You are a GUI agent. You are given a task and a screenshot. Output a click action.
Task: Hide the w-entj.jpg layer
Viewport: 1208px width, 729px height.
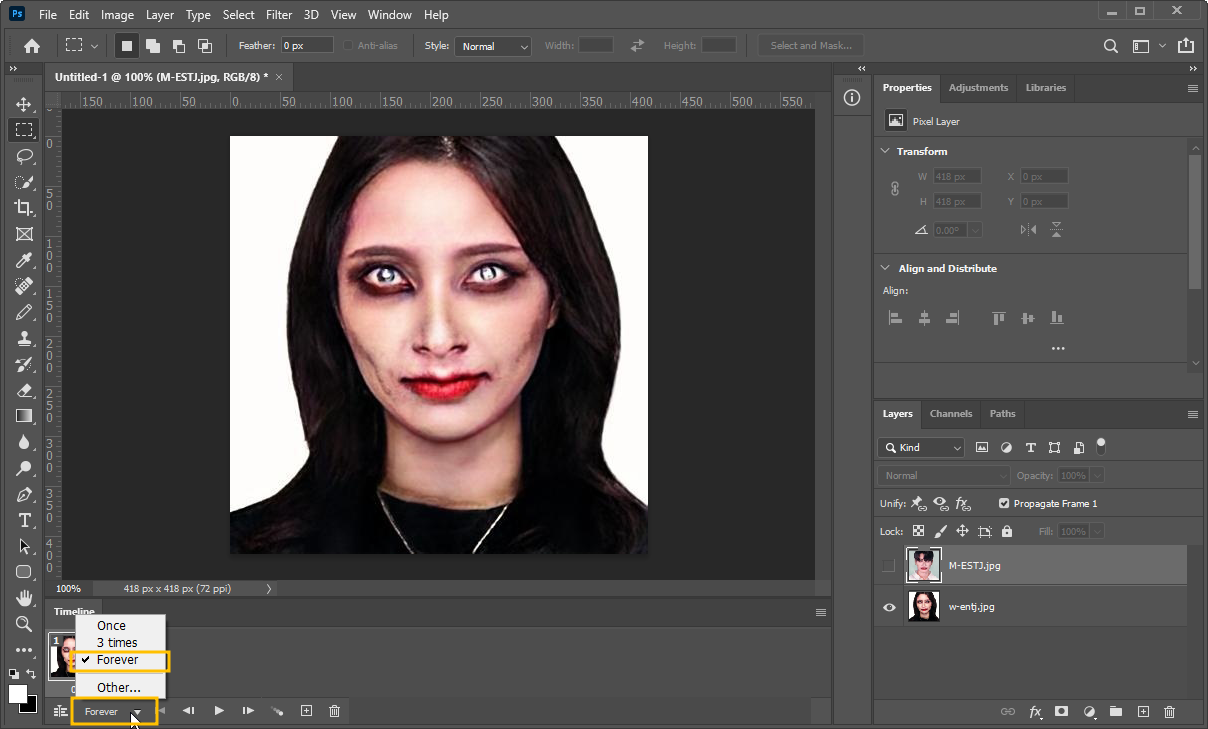889,607
